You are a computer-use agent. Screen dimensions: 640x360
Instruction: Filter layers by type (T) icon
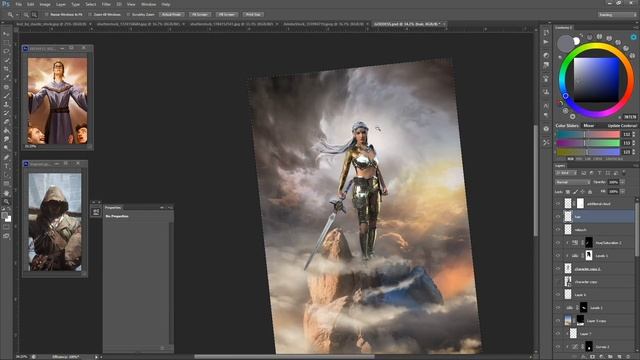point(599,173)
